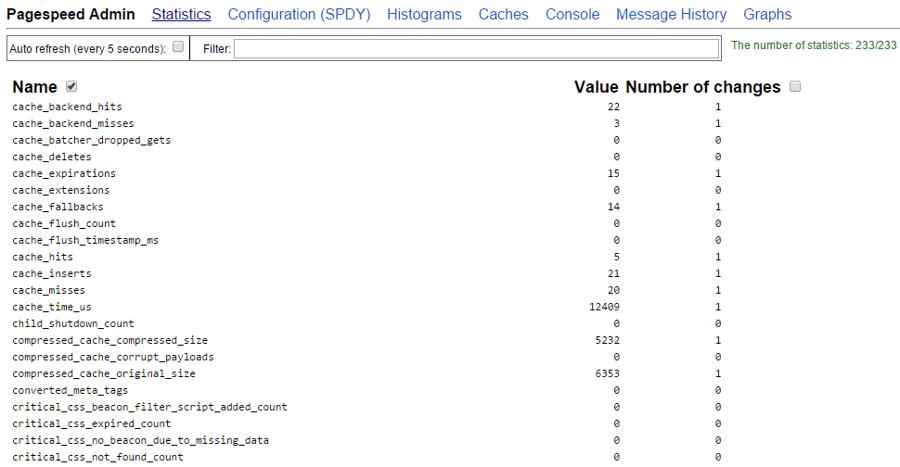Click the value 6353 for original size
The width and height of the screenshot is (900, 467).
[607, 373]
